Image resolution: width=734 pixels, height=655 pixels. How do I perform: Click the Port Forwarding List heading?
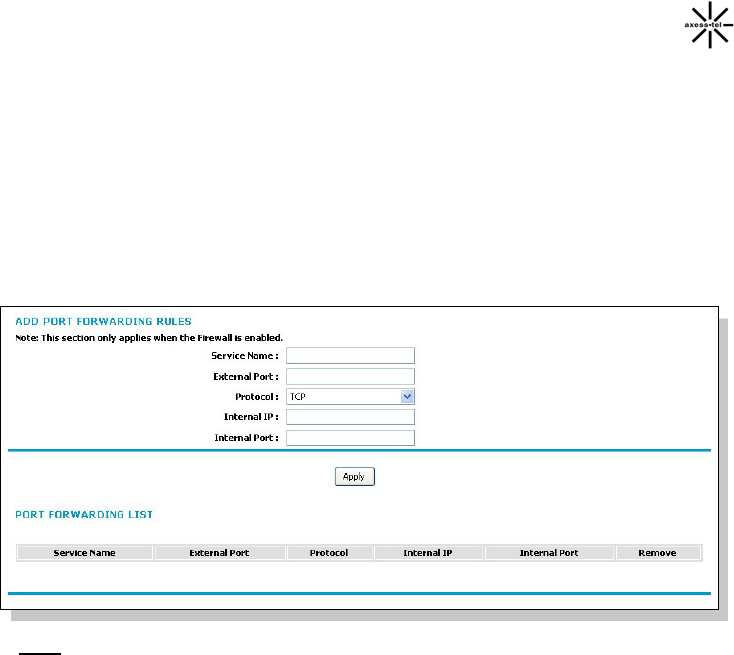[x=84, y=515]
